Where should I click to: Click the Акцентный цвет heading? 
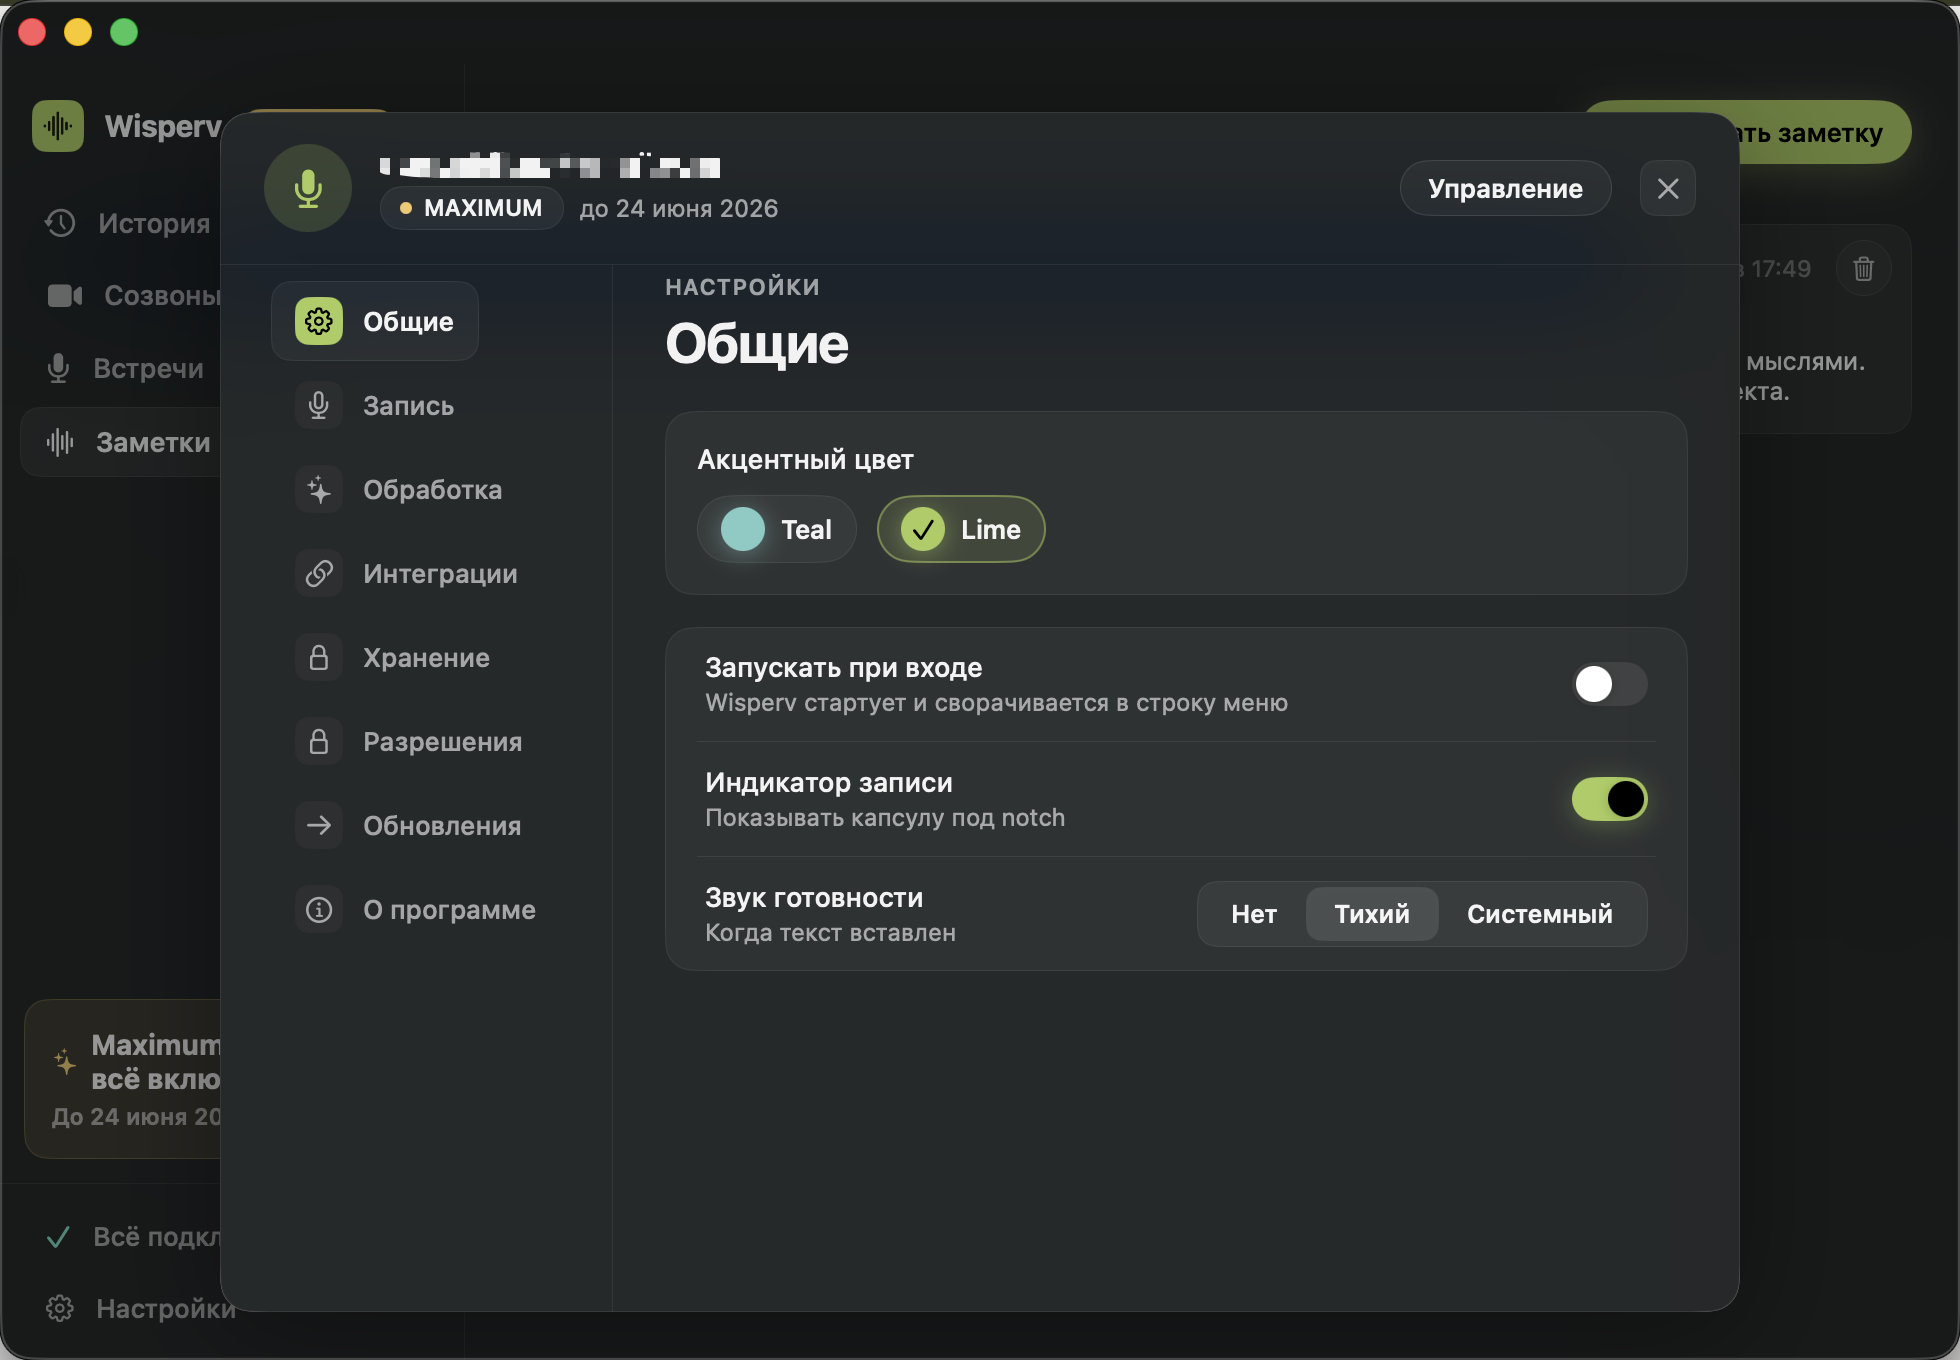click(805, 459)
